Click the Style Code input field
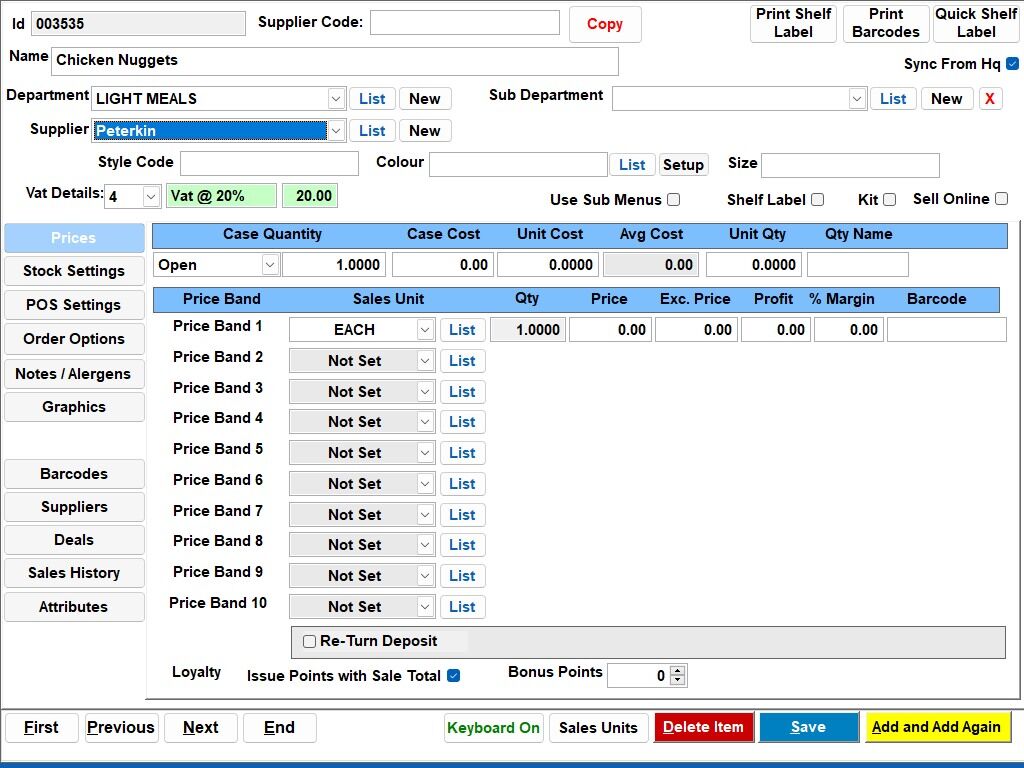 pyautogui.click(x=269, y=164)
